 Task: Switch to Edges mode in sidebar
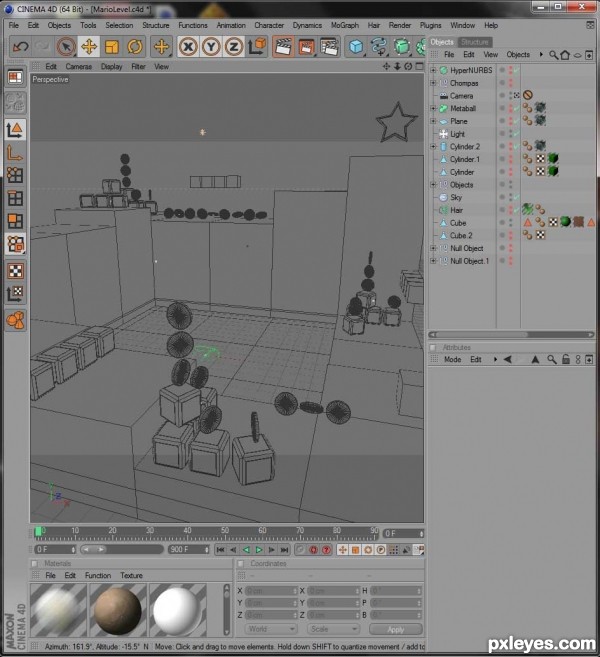tap(15, 198)
